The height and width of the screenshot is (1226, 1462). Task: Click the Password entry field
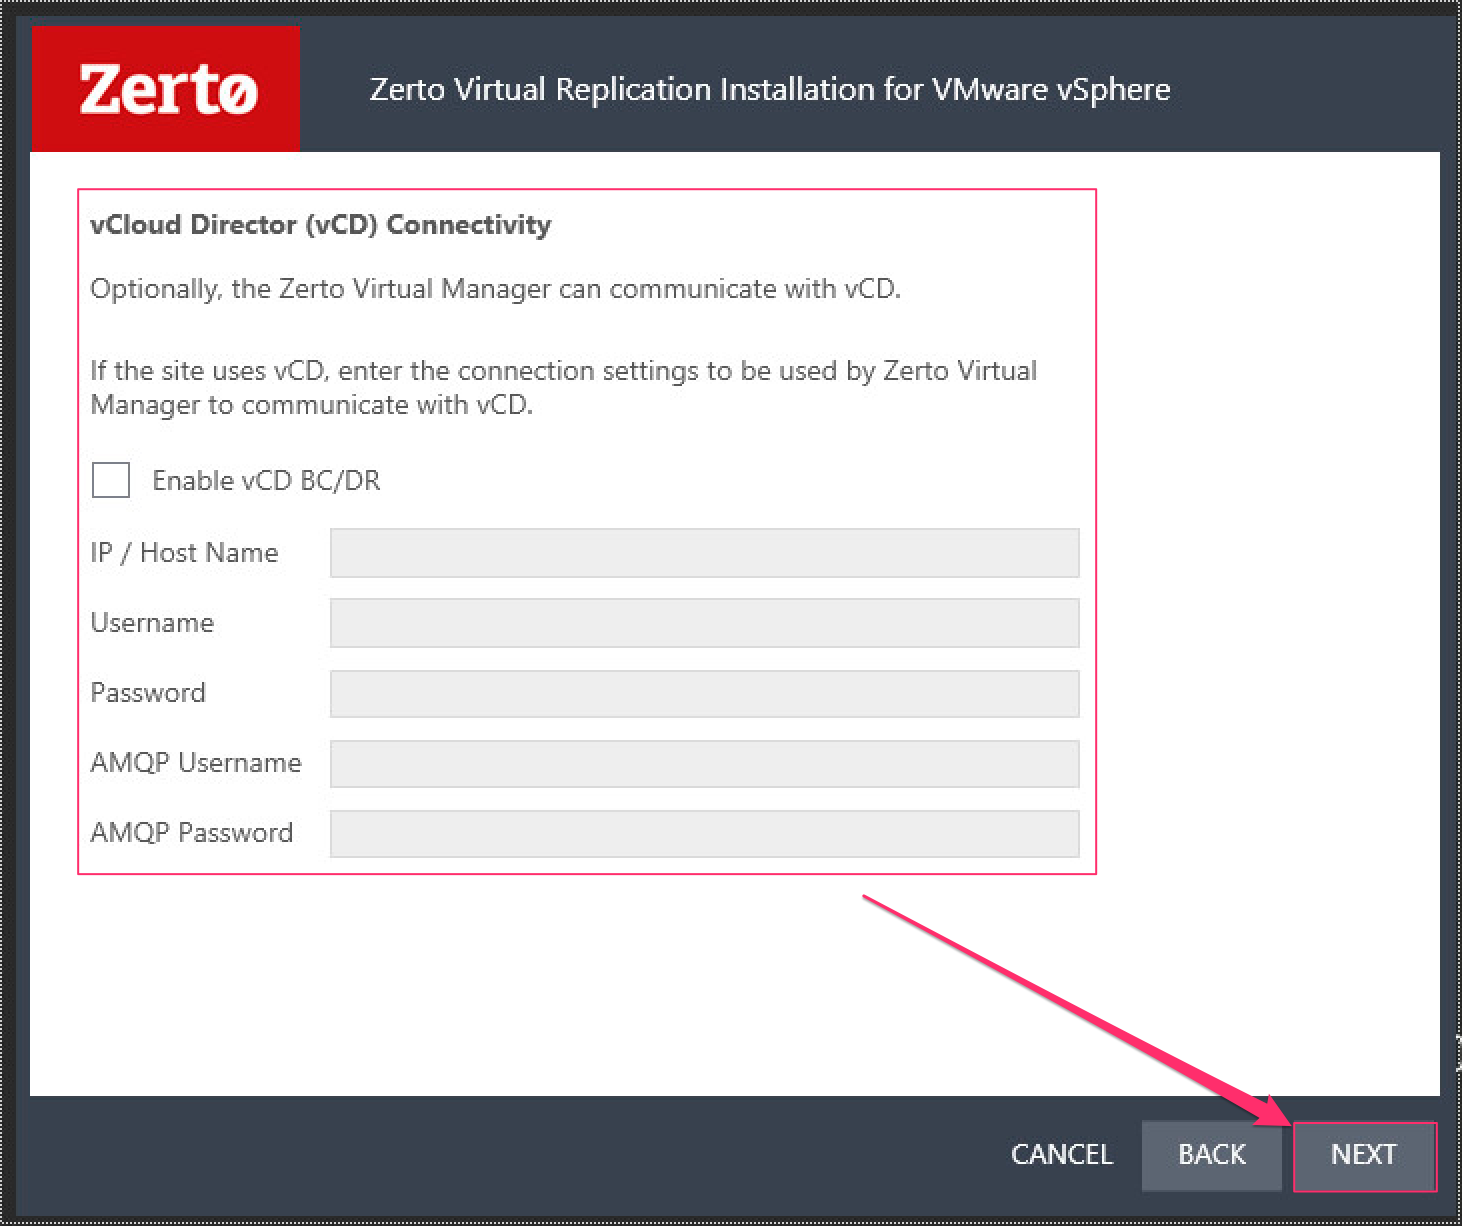click(703, 693)
